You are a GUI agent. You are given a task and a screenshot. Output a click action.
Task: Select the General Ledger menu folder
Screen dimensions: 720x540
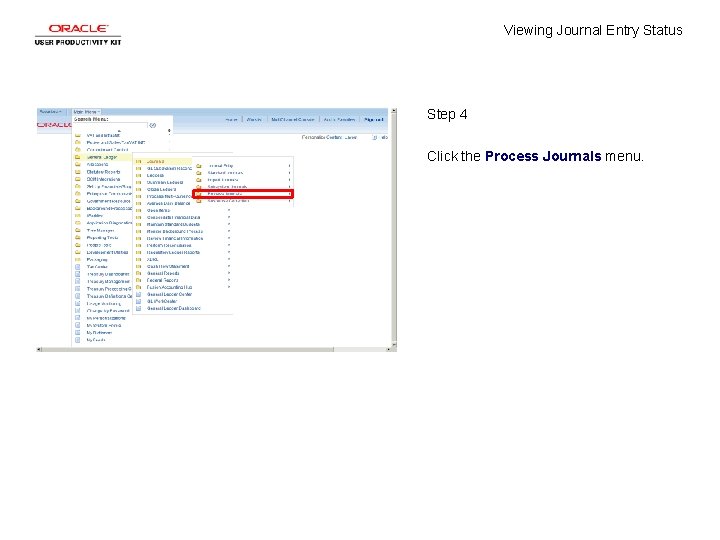[102, 157]
